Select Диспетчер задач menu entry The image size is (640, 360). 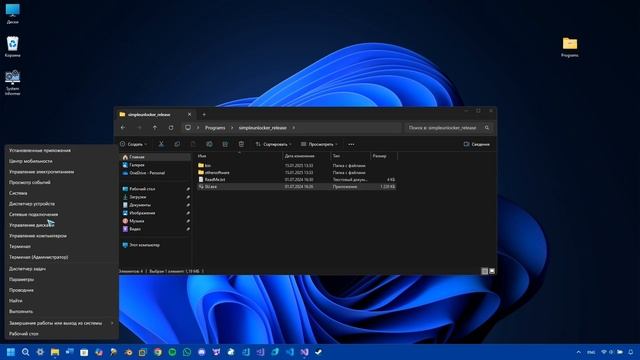[x=61, y=269]
